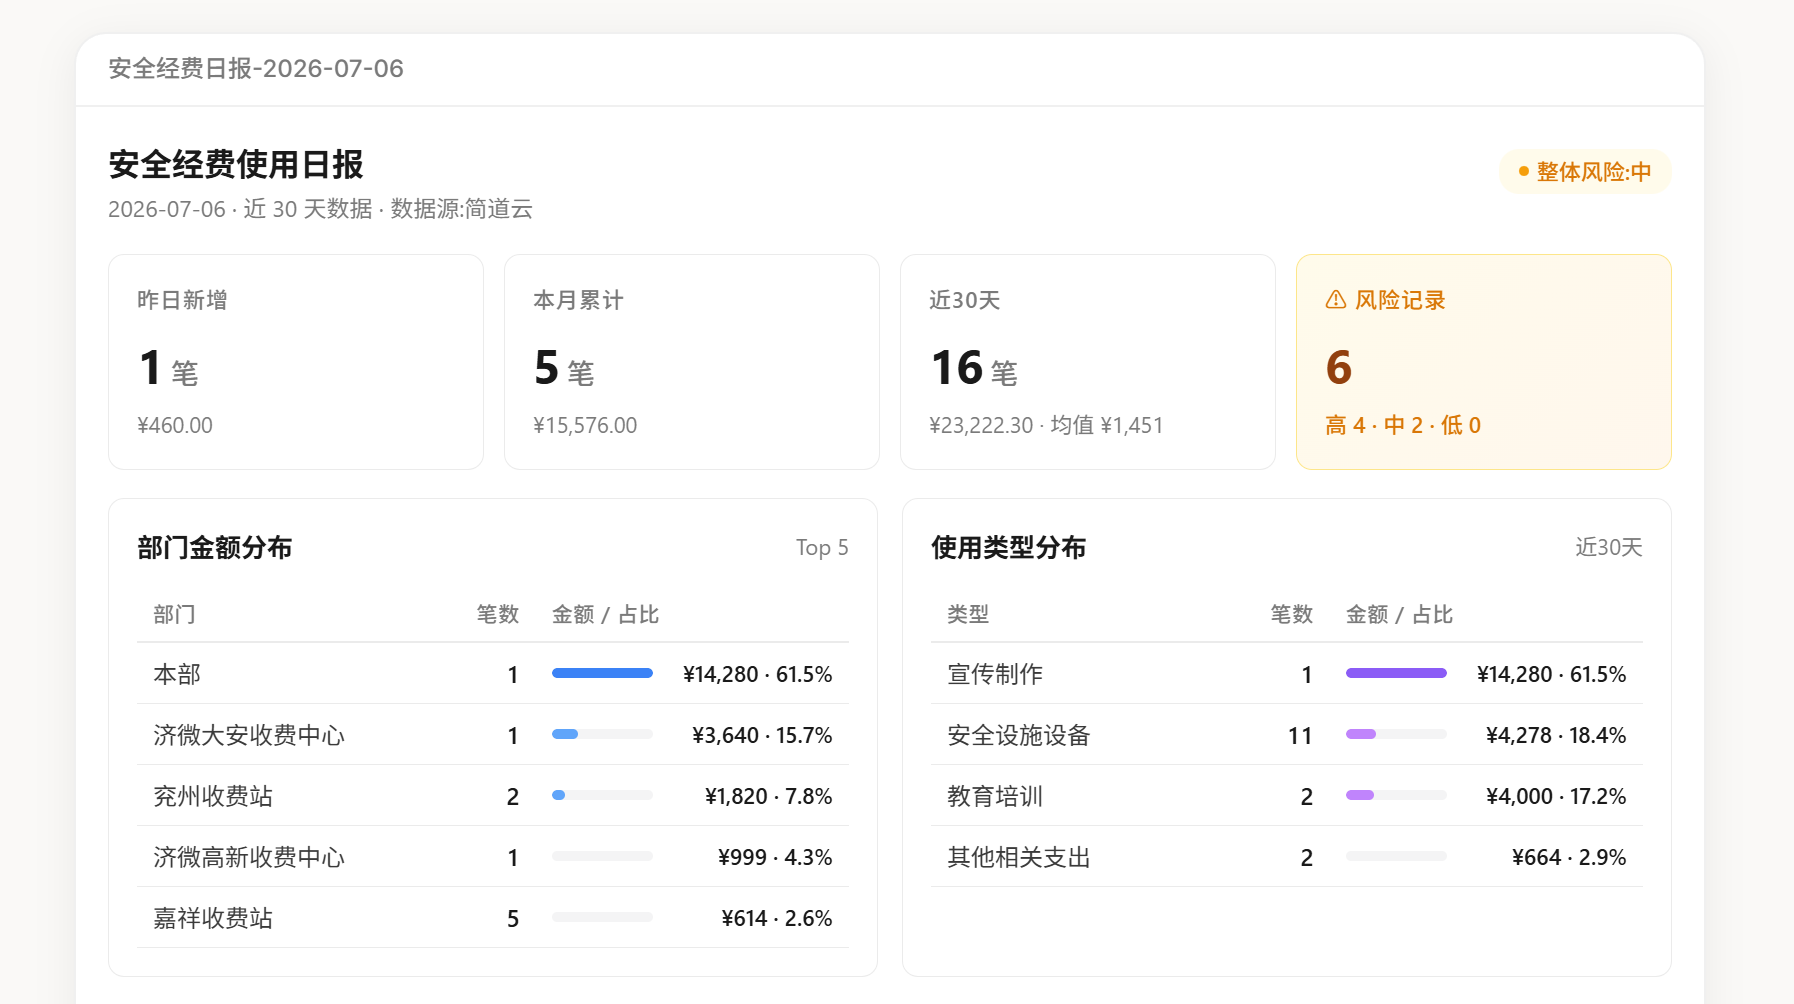This screenshot has height=1004, width=1794.
Task: Click the 安全经费使用日报 main heading
Action: point(236,164)
